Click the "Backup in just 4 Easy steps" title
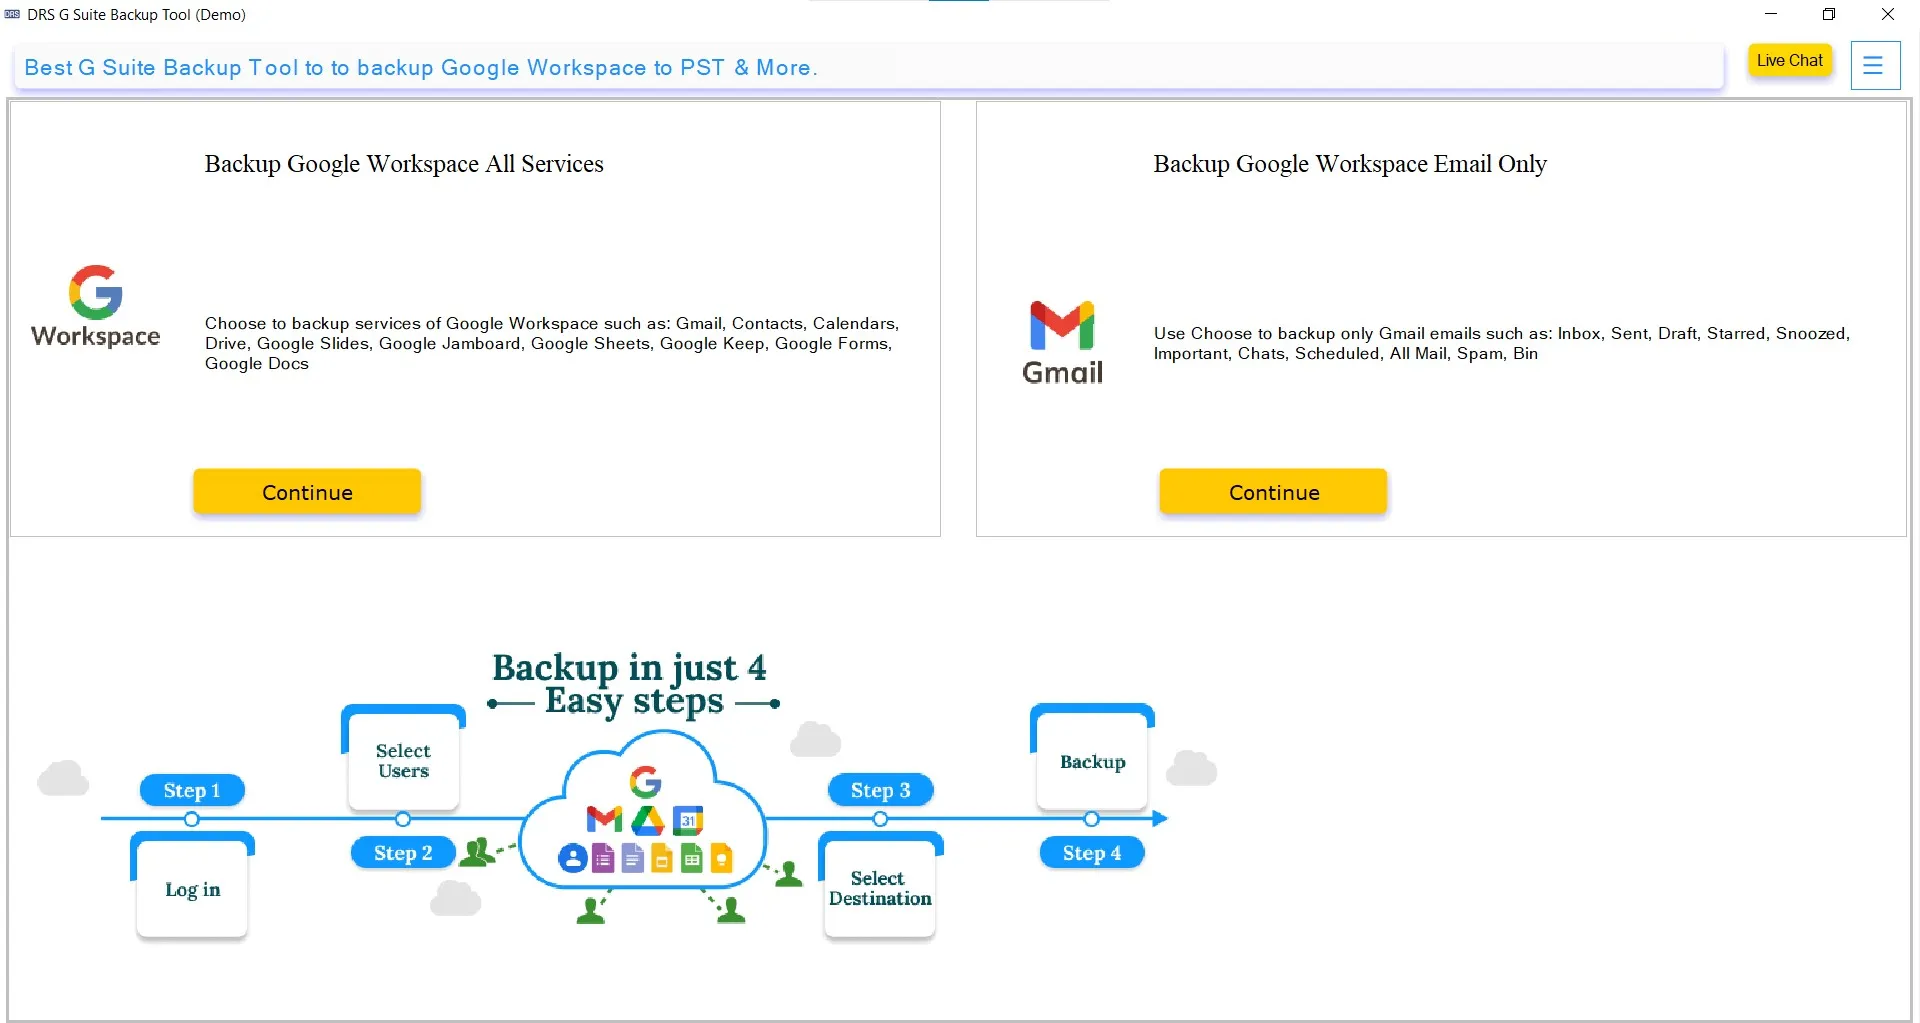The image size is (1920, 1023). pos(633,684)
